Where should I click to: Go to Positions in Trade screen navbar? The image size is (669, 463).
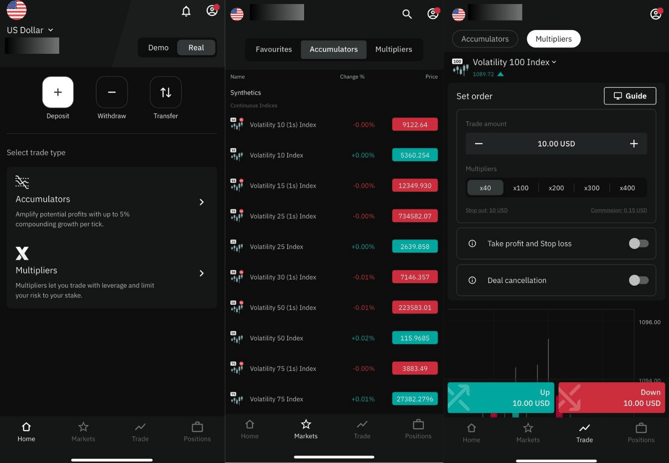click(641, 432)
